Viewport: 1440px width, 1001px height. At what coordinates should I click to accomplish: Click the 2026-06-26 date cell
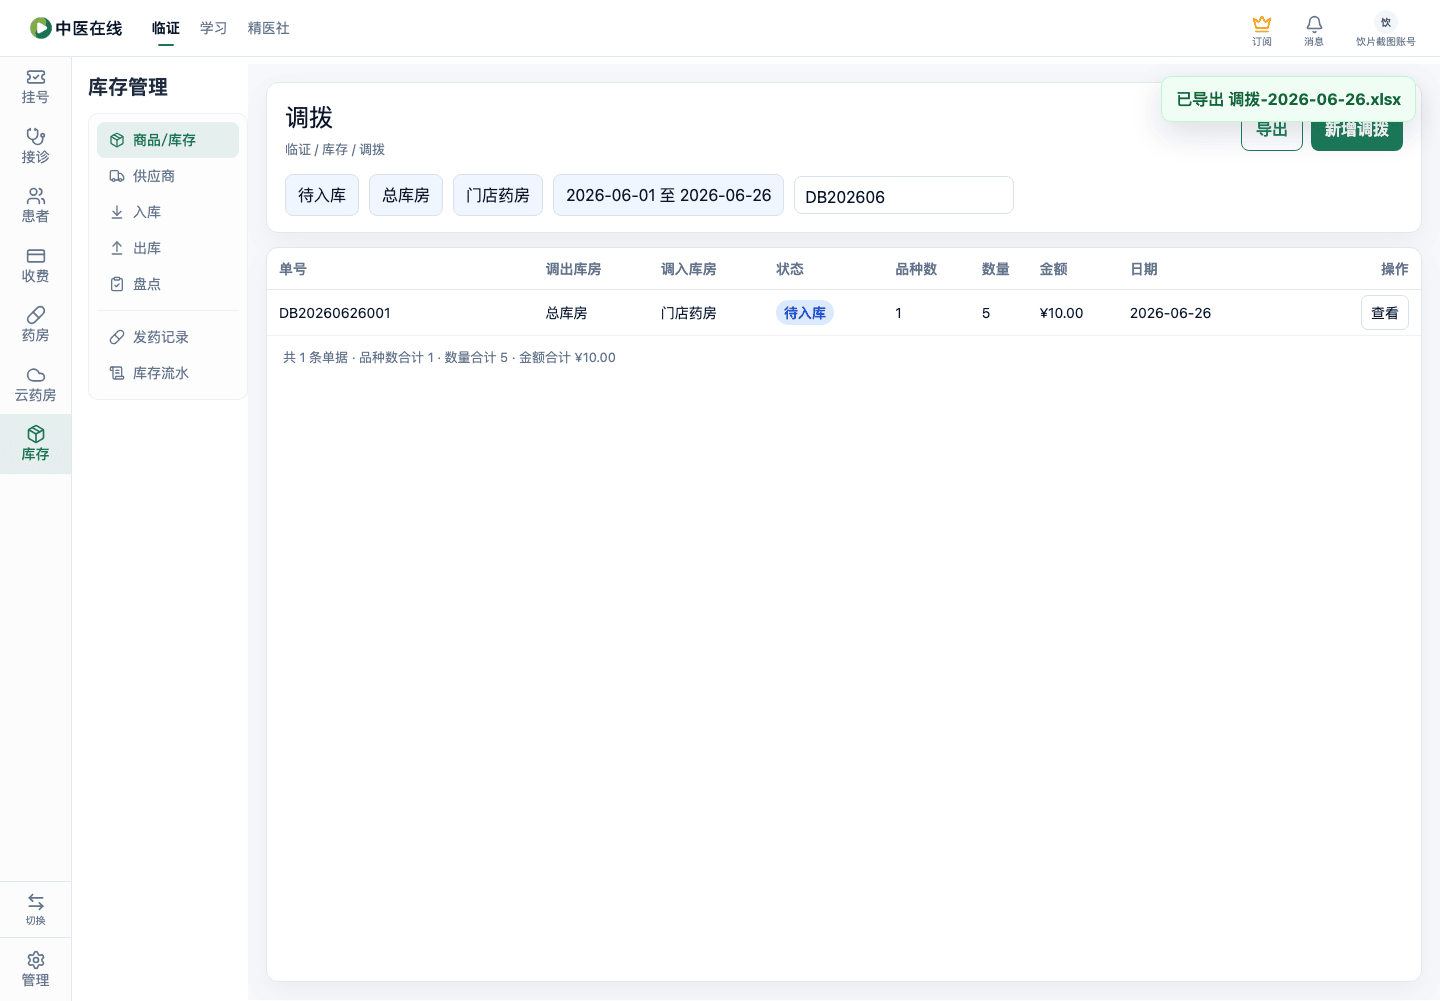[x=1171, y=313]
